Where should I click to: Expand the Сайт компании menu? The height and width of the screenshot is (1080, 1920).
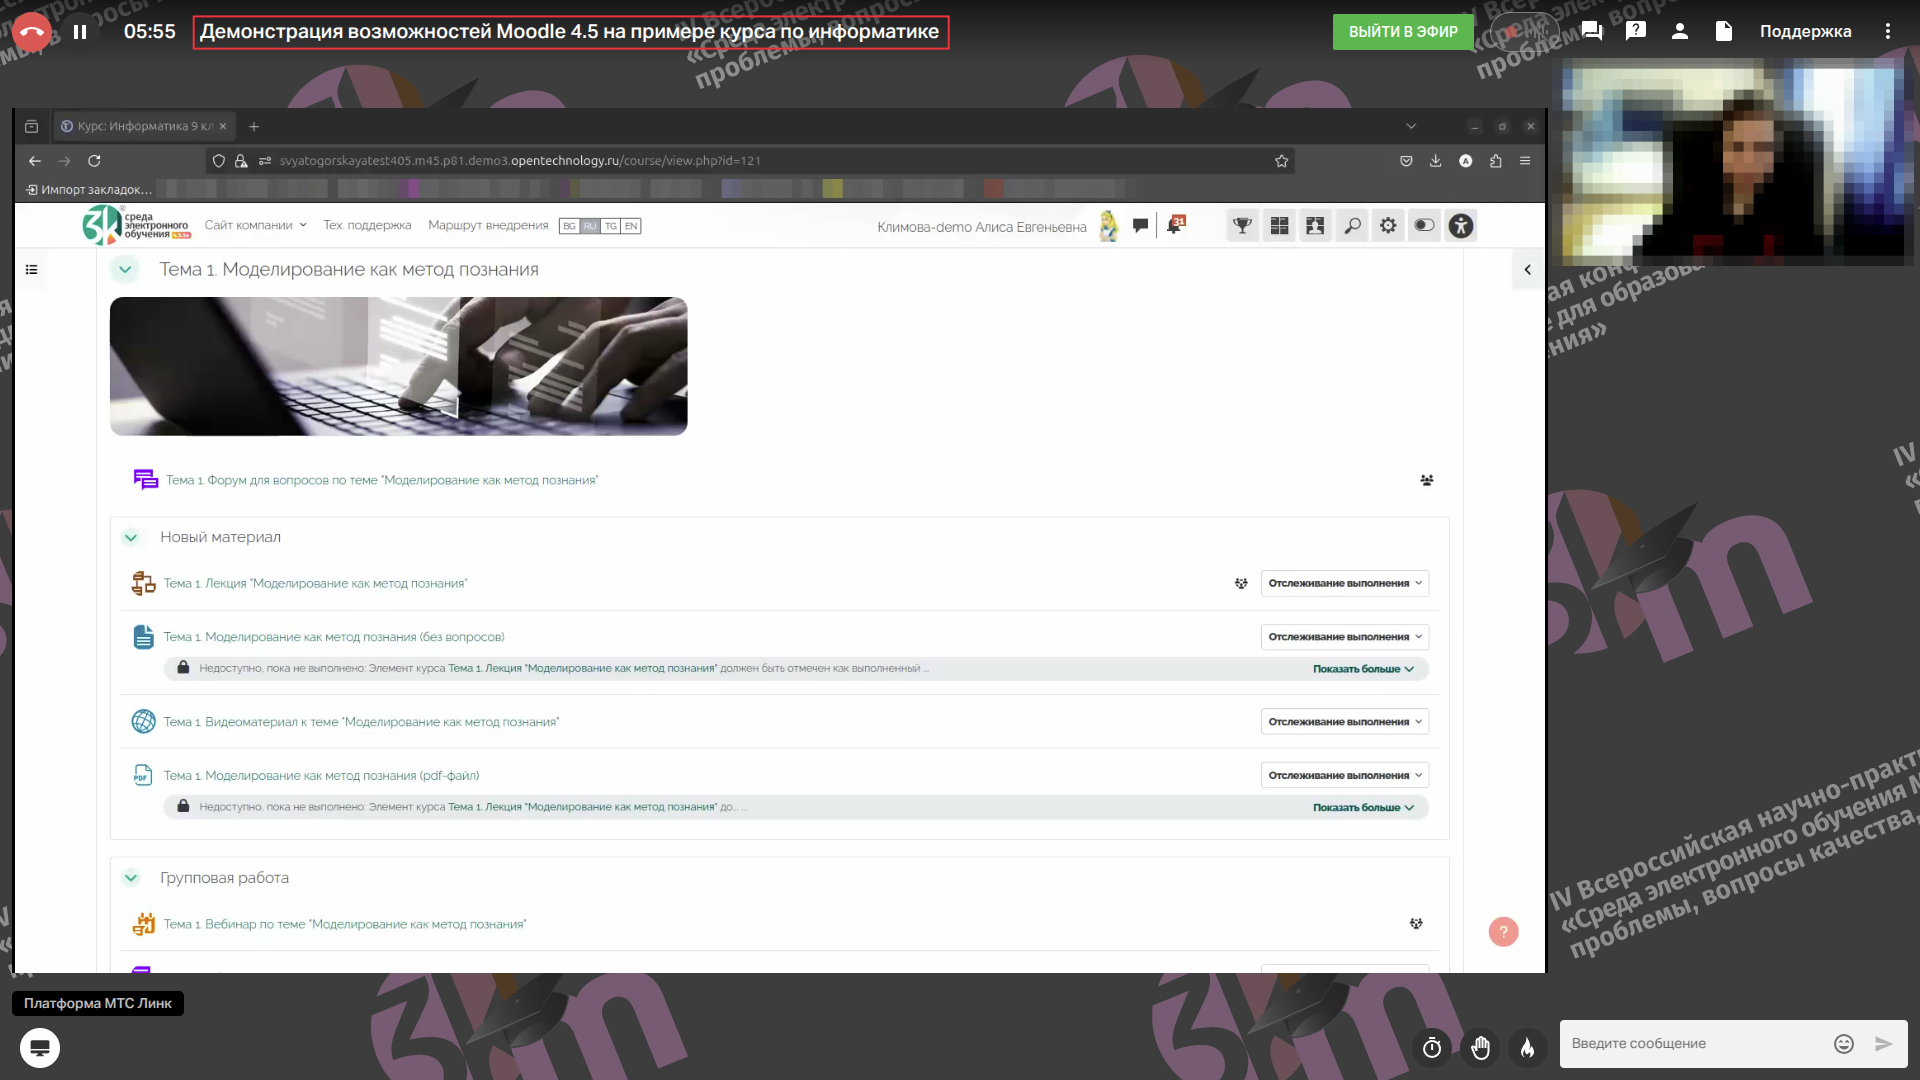pos(255,225)
